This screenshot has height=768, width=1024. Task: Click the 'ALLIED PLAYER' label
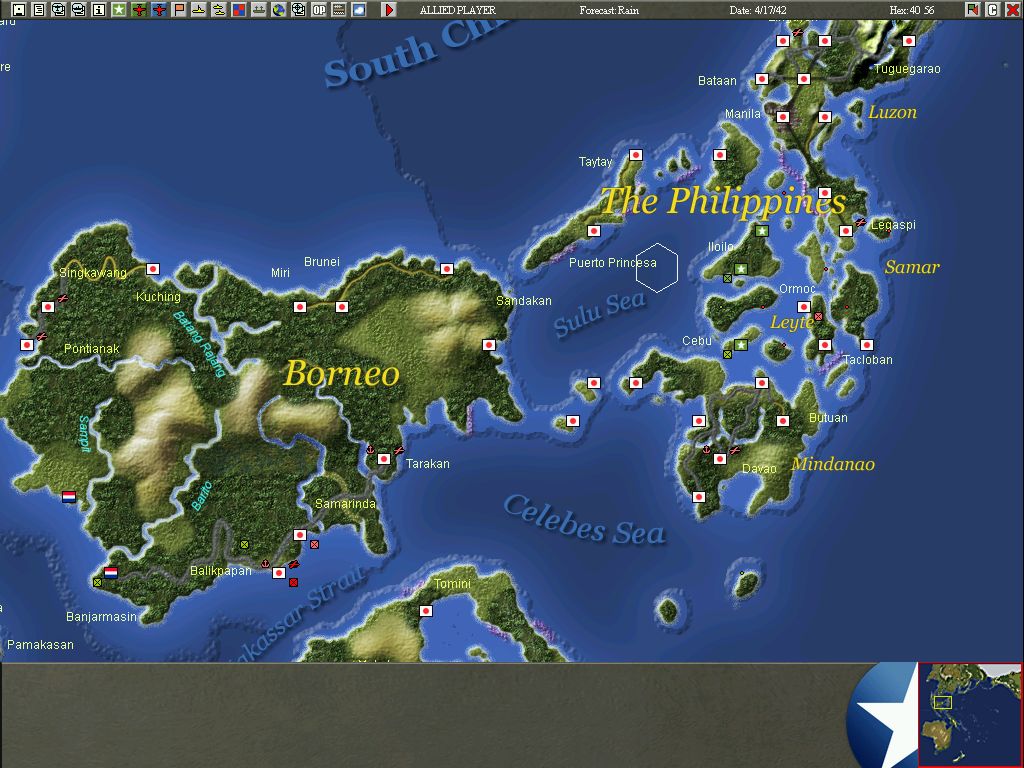pyautogui.click(x=457, y=10)
